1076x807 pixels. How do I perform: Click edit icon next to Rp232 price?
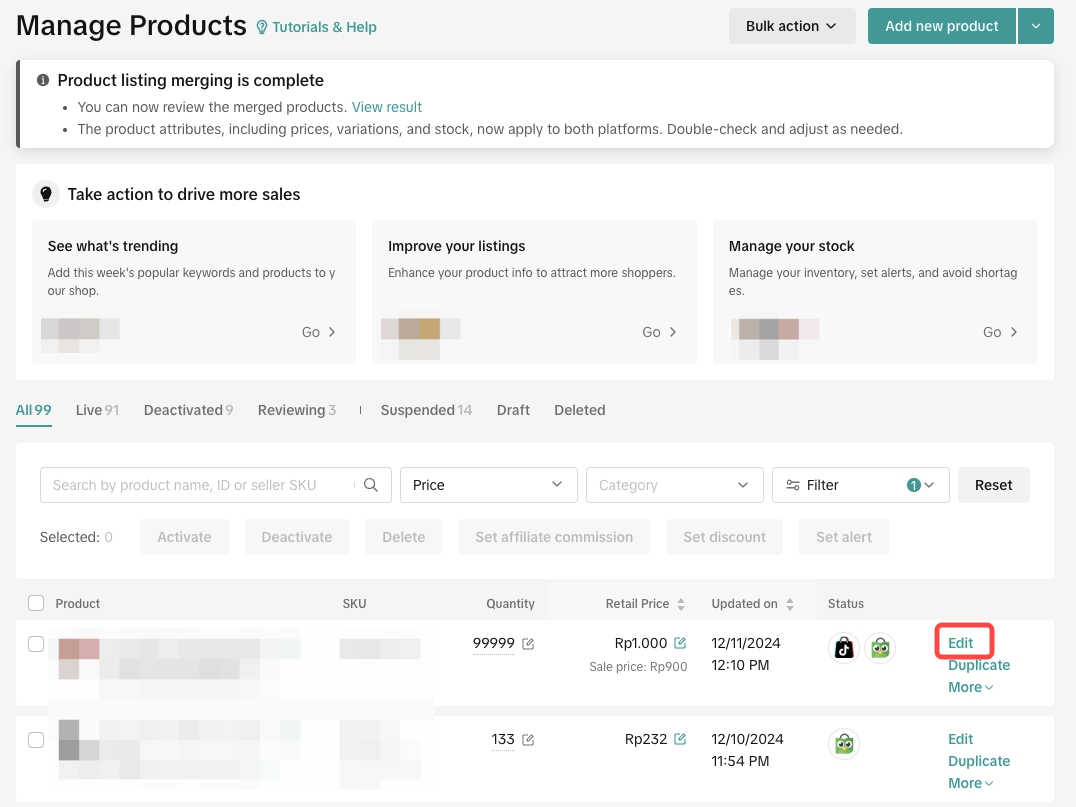(x=680, y=739)
